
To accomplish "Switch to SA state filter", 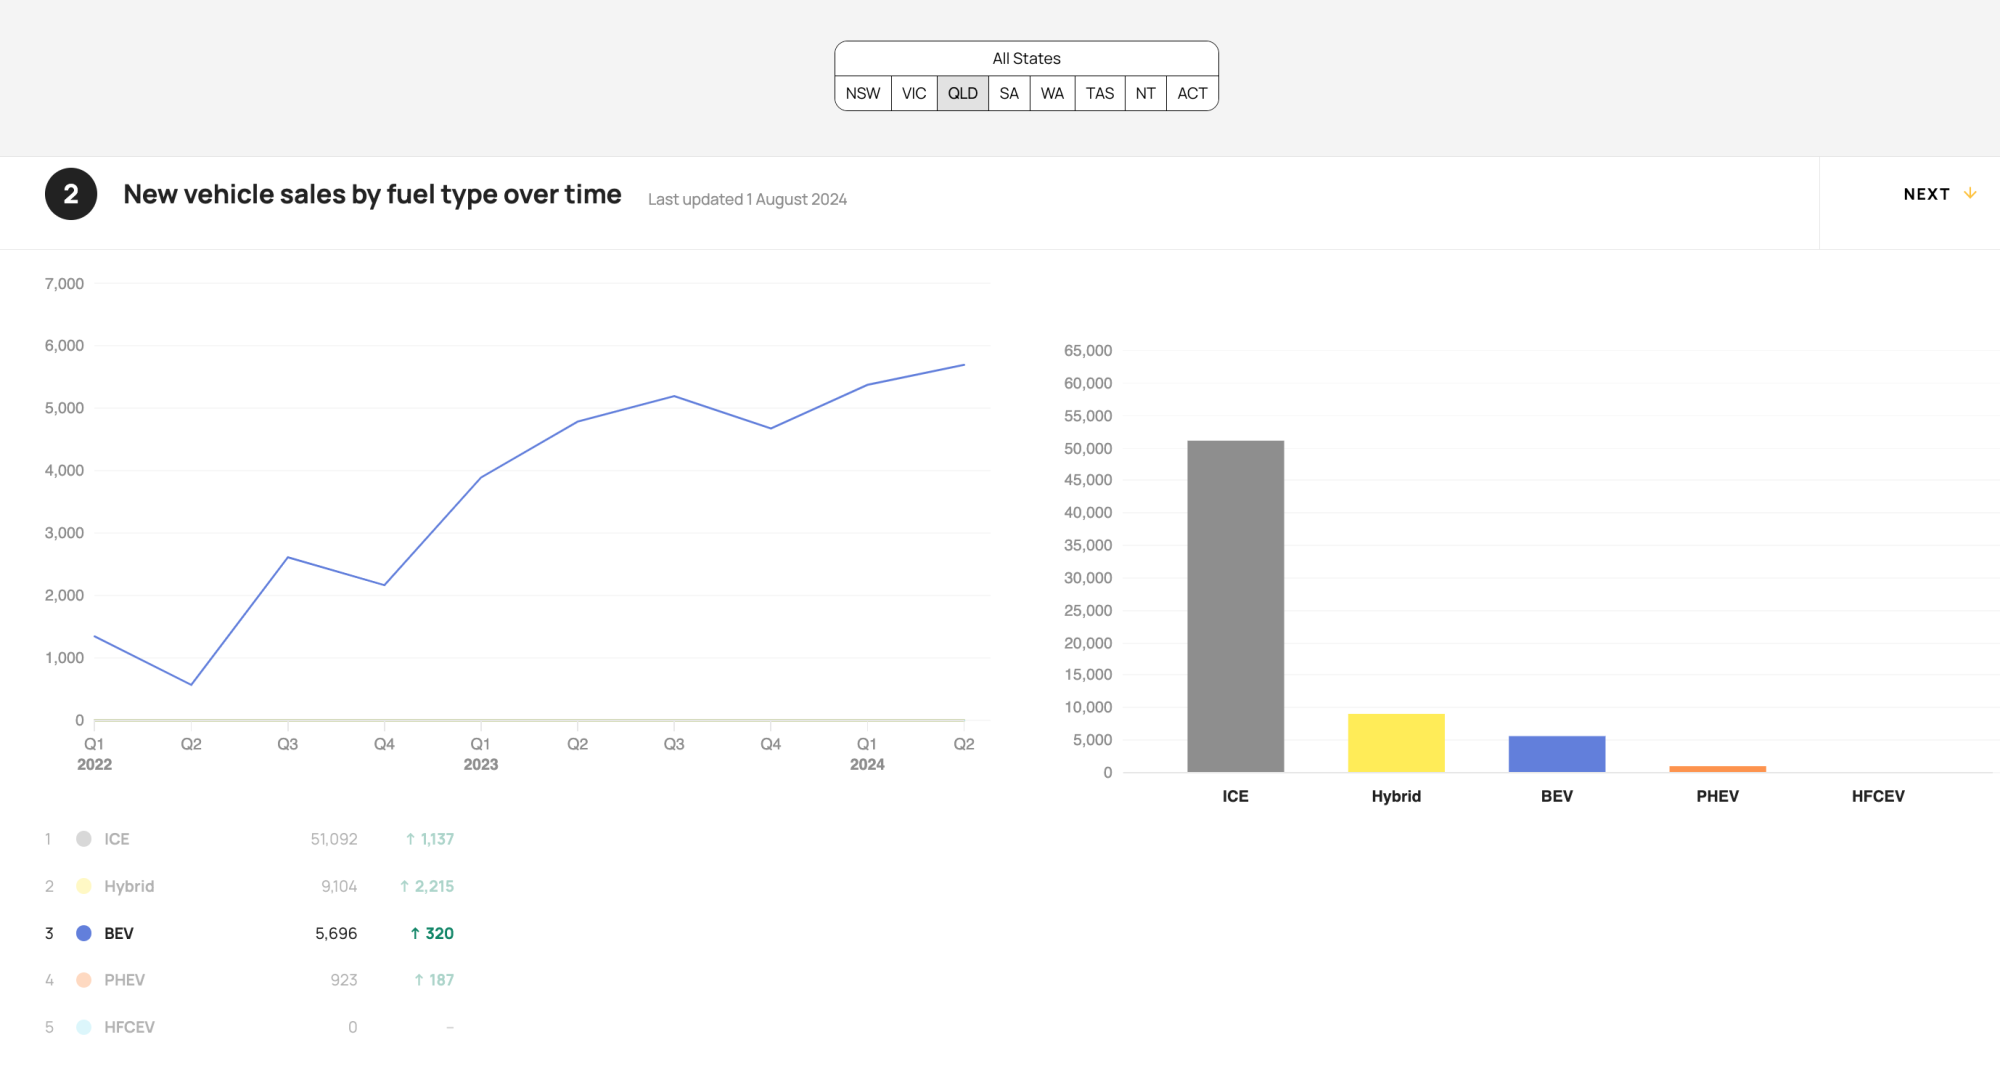I will coord(1009,93).
